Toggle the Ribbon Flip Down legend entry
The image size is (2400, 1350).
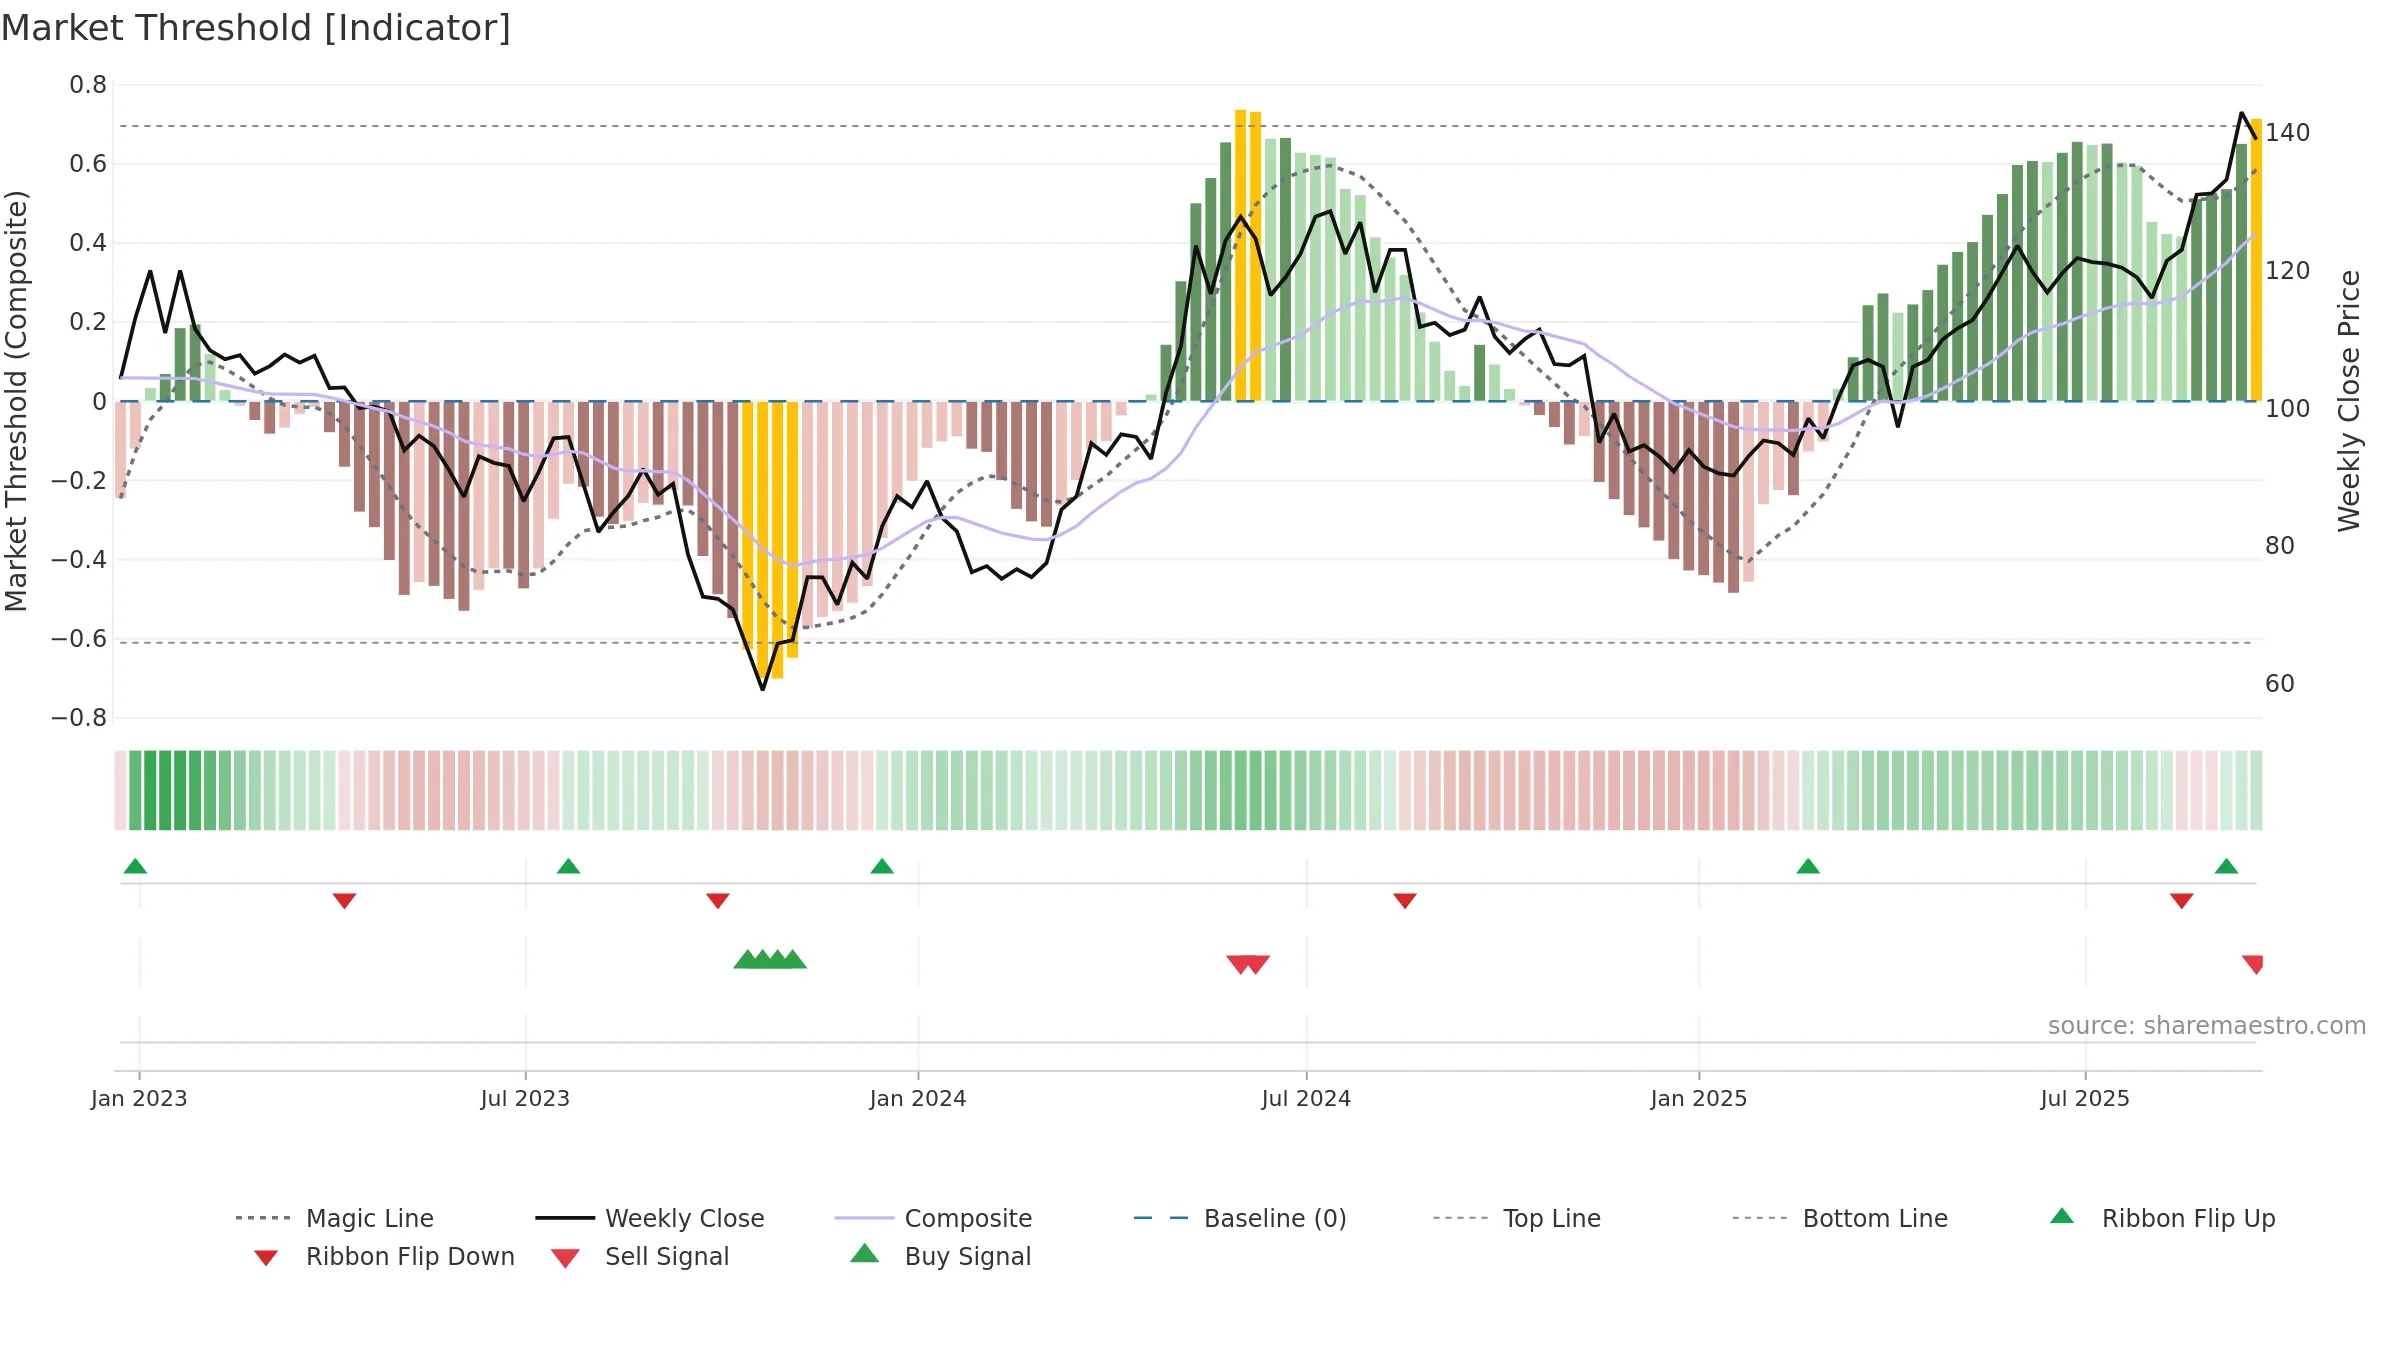click(383, 1256)
